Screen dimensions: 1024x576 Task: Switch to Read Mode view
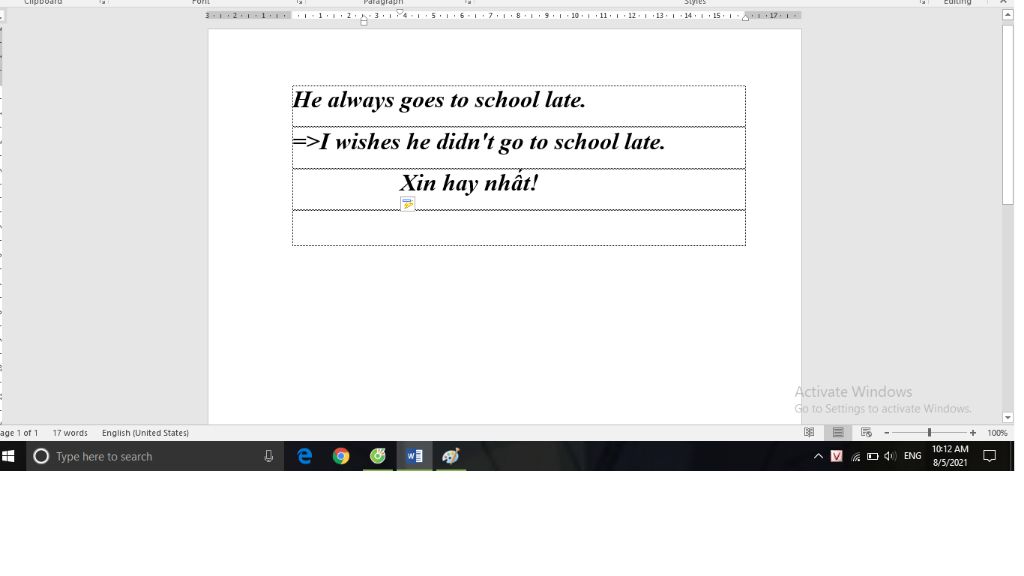coord(808,432)
